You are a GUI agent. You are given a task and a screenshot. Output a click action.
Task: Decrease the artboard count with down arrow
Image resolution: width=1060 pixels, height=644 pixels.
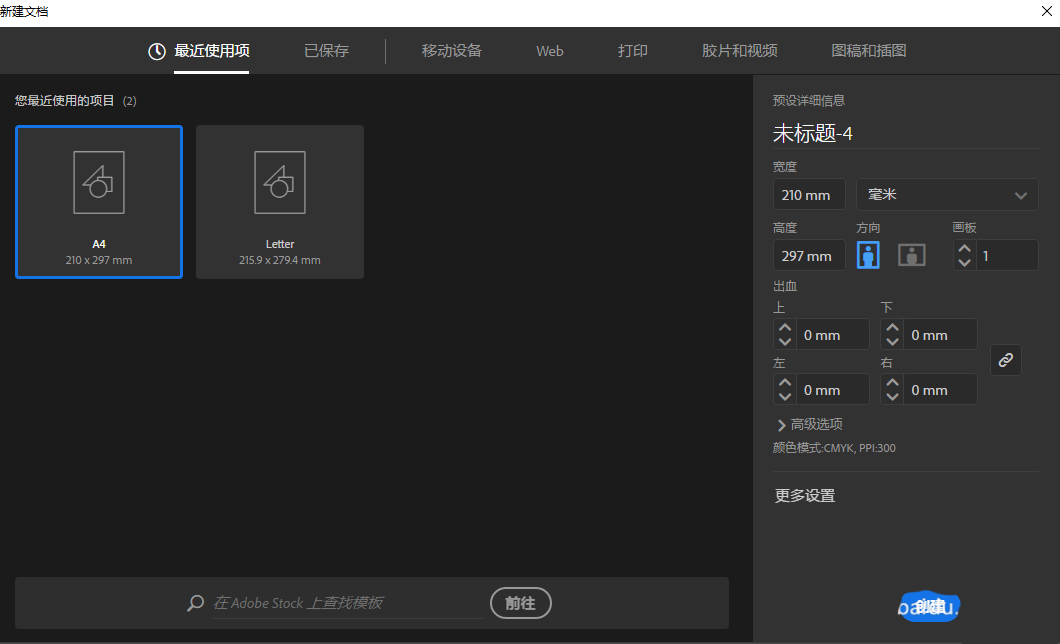pyautogui.click(x=965, y=262)
